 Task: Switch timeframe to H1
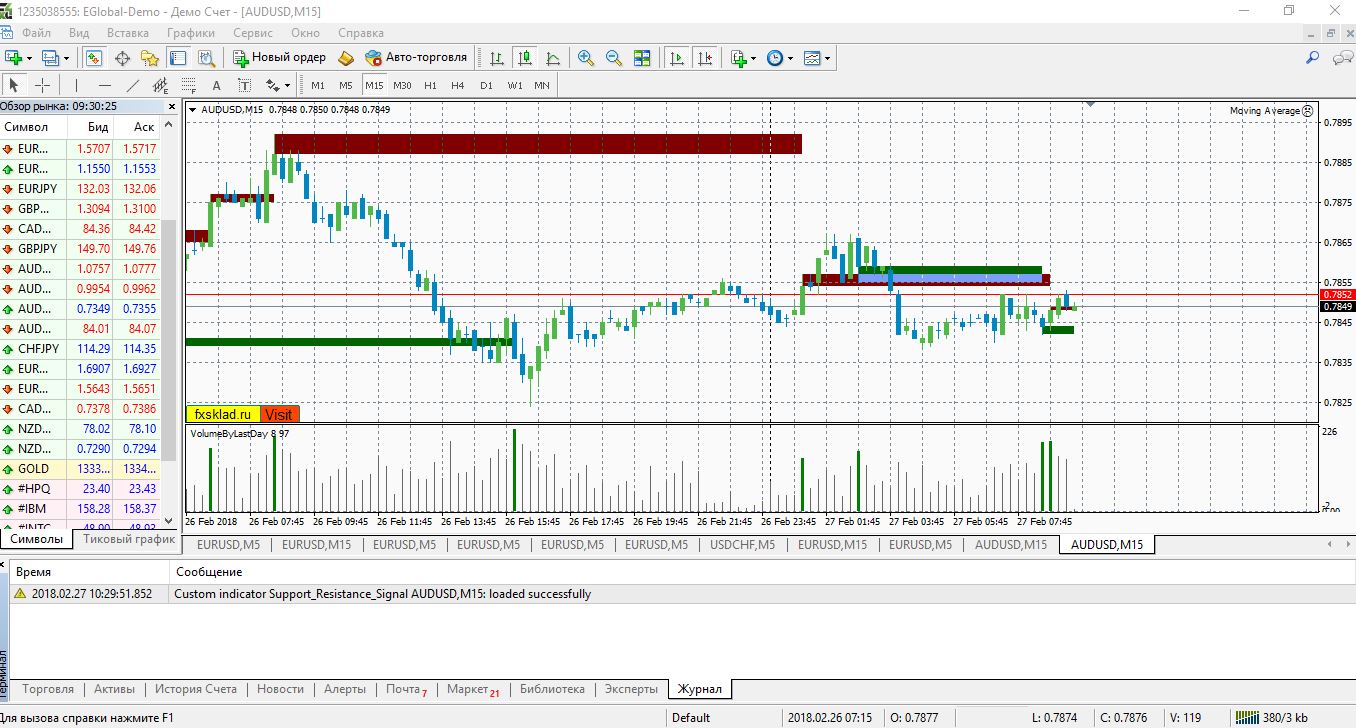pos(430,85)
